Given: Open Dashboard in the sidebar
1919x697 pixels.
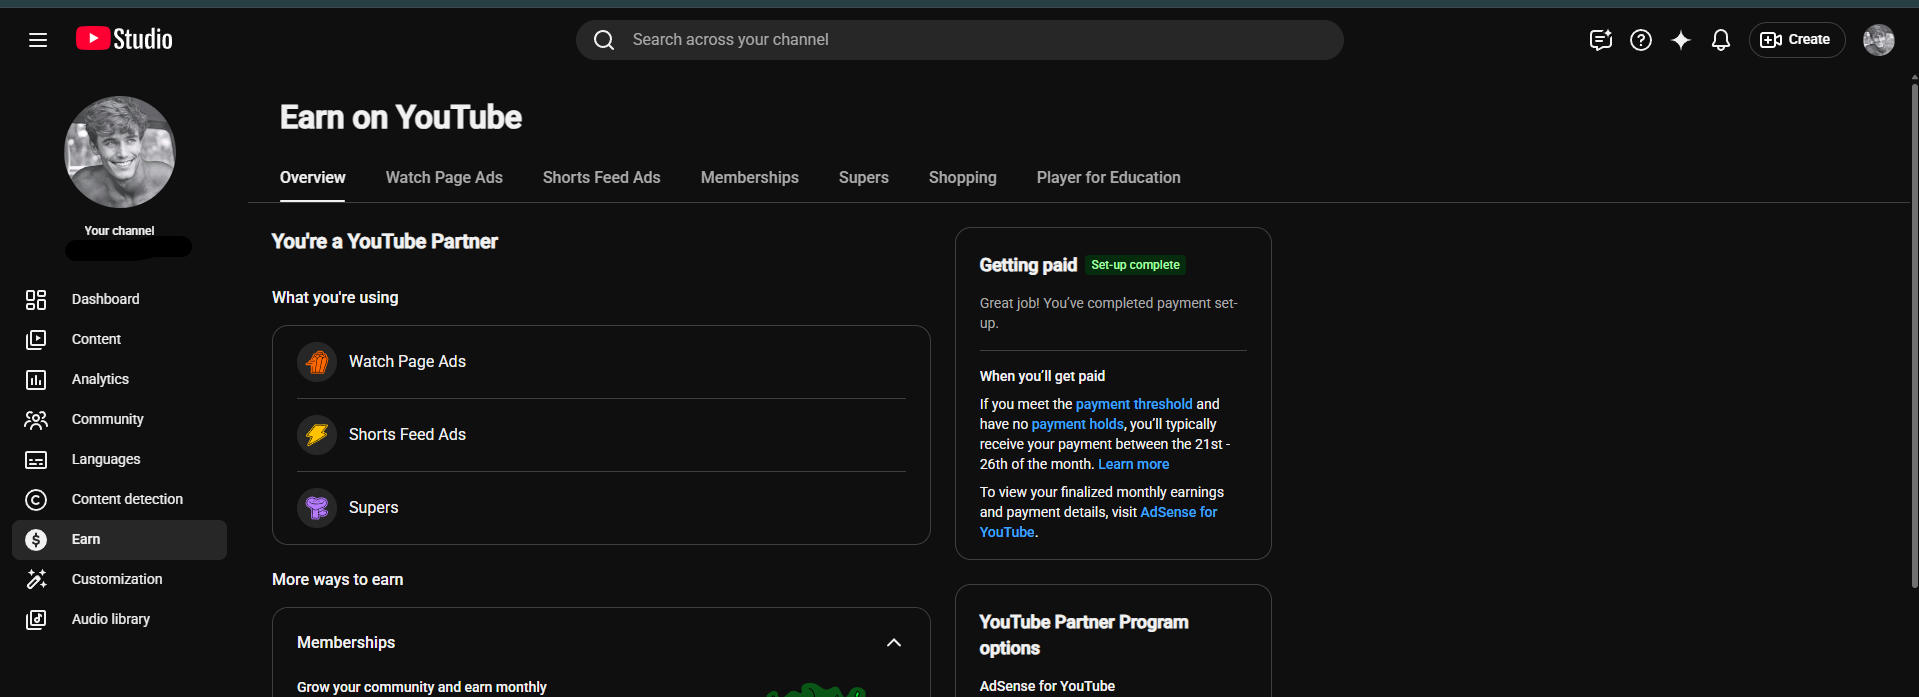Looking at the screenshot, I should [x=119, y=299].
